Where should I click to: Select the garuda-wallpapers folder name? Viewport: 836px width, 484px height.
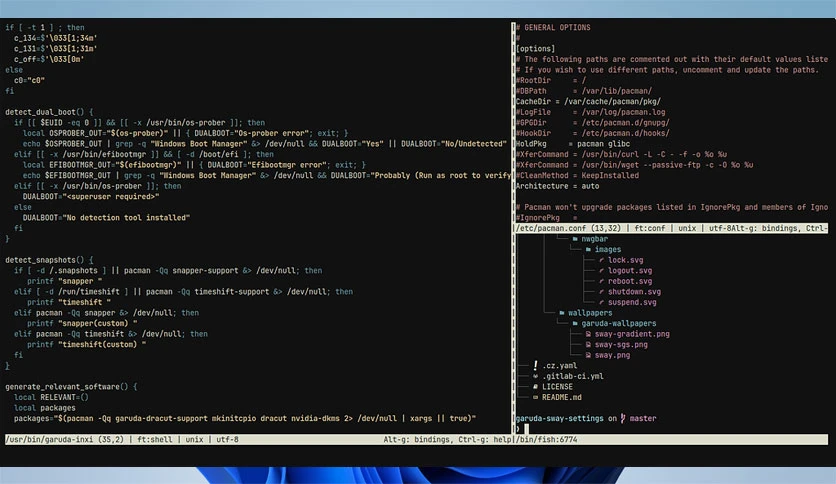tap(618, 324)
